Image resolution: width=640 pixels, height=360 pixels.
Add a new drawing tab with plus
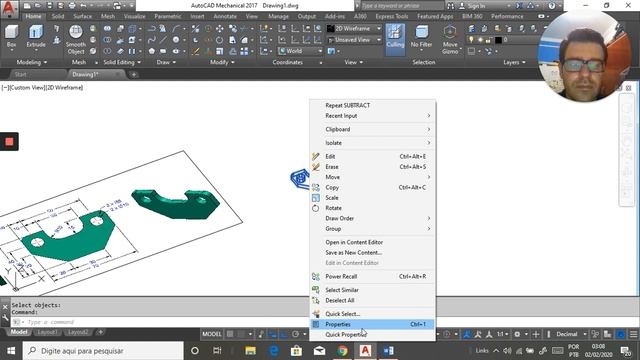(134, 75)
